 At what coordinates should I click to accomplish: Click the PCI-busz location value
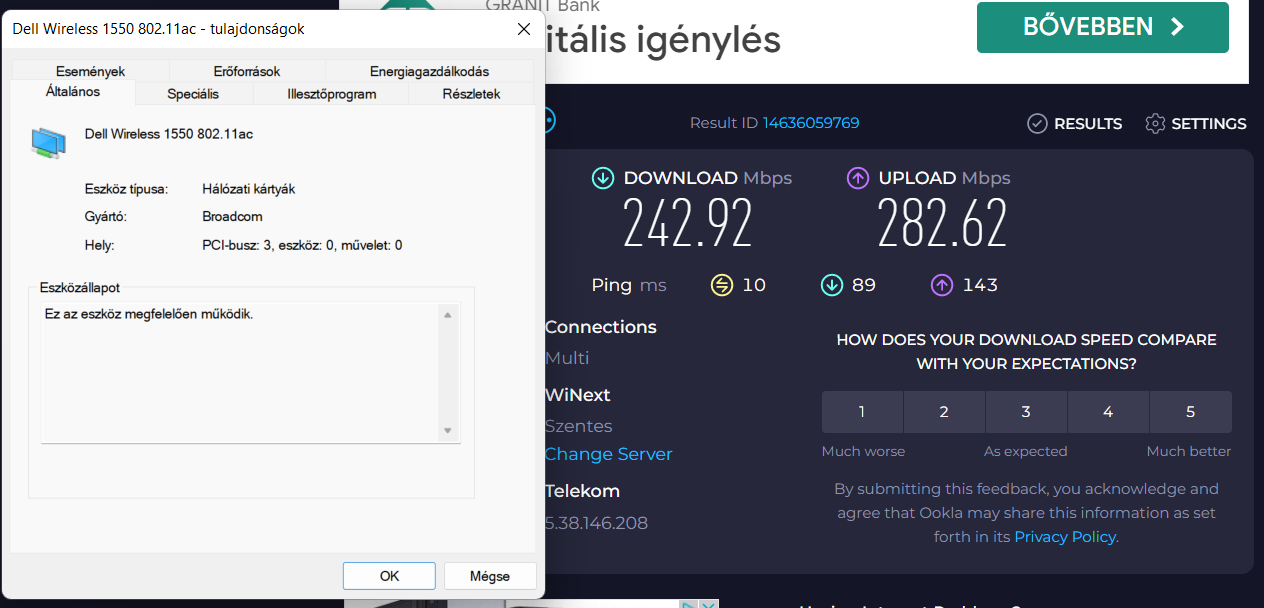tap(302, 245)
